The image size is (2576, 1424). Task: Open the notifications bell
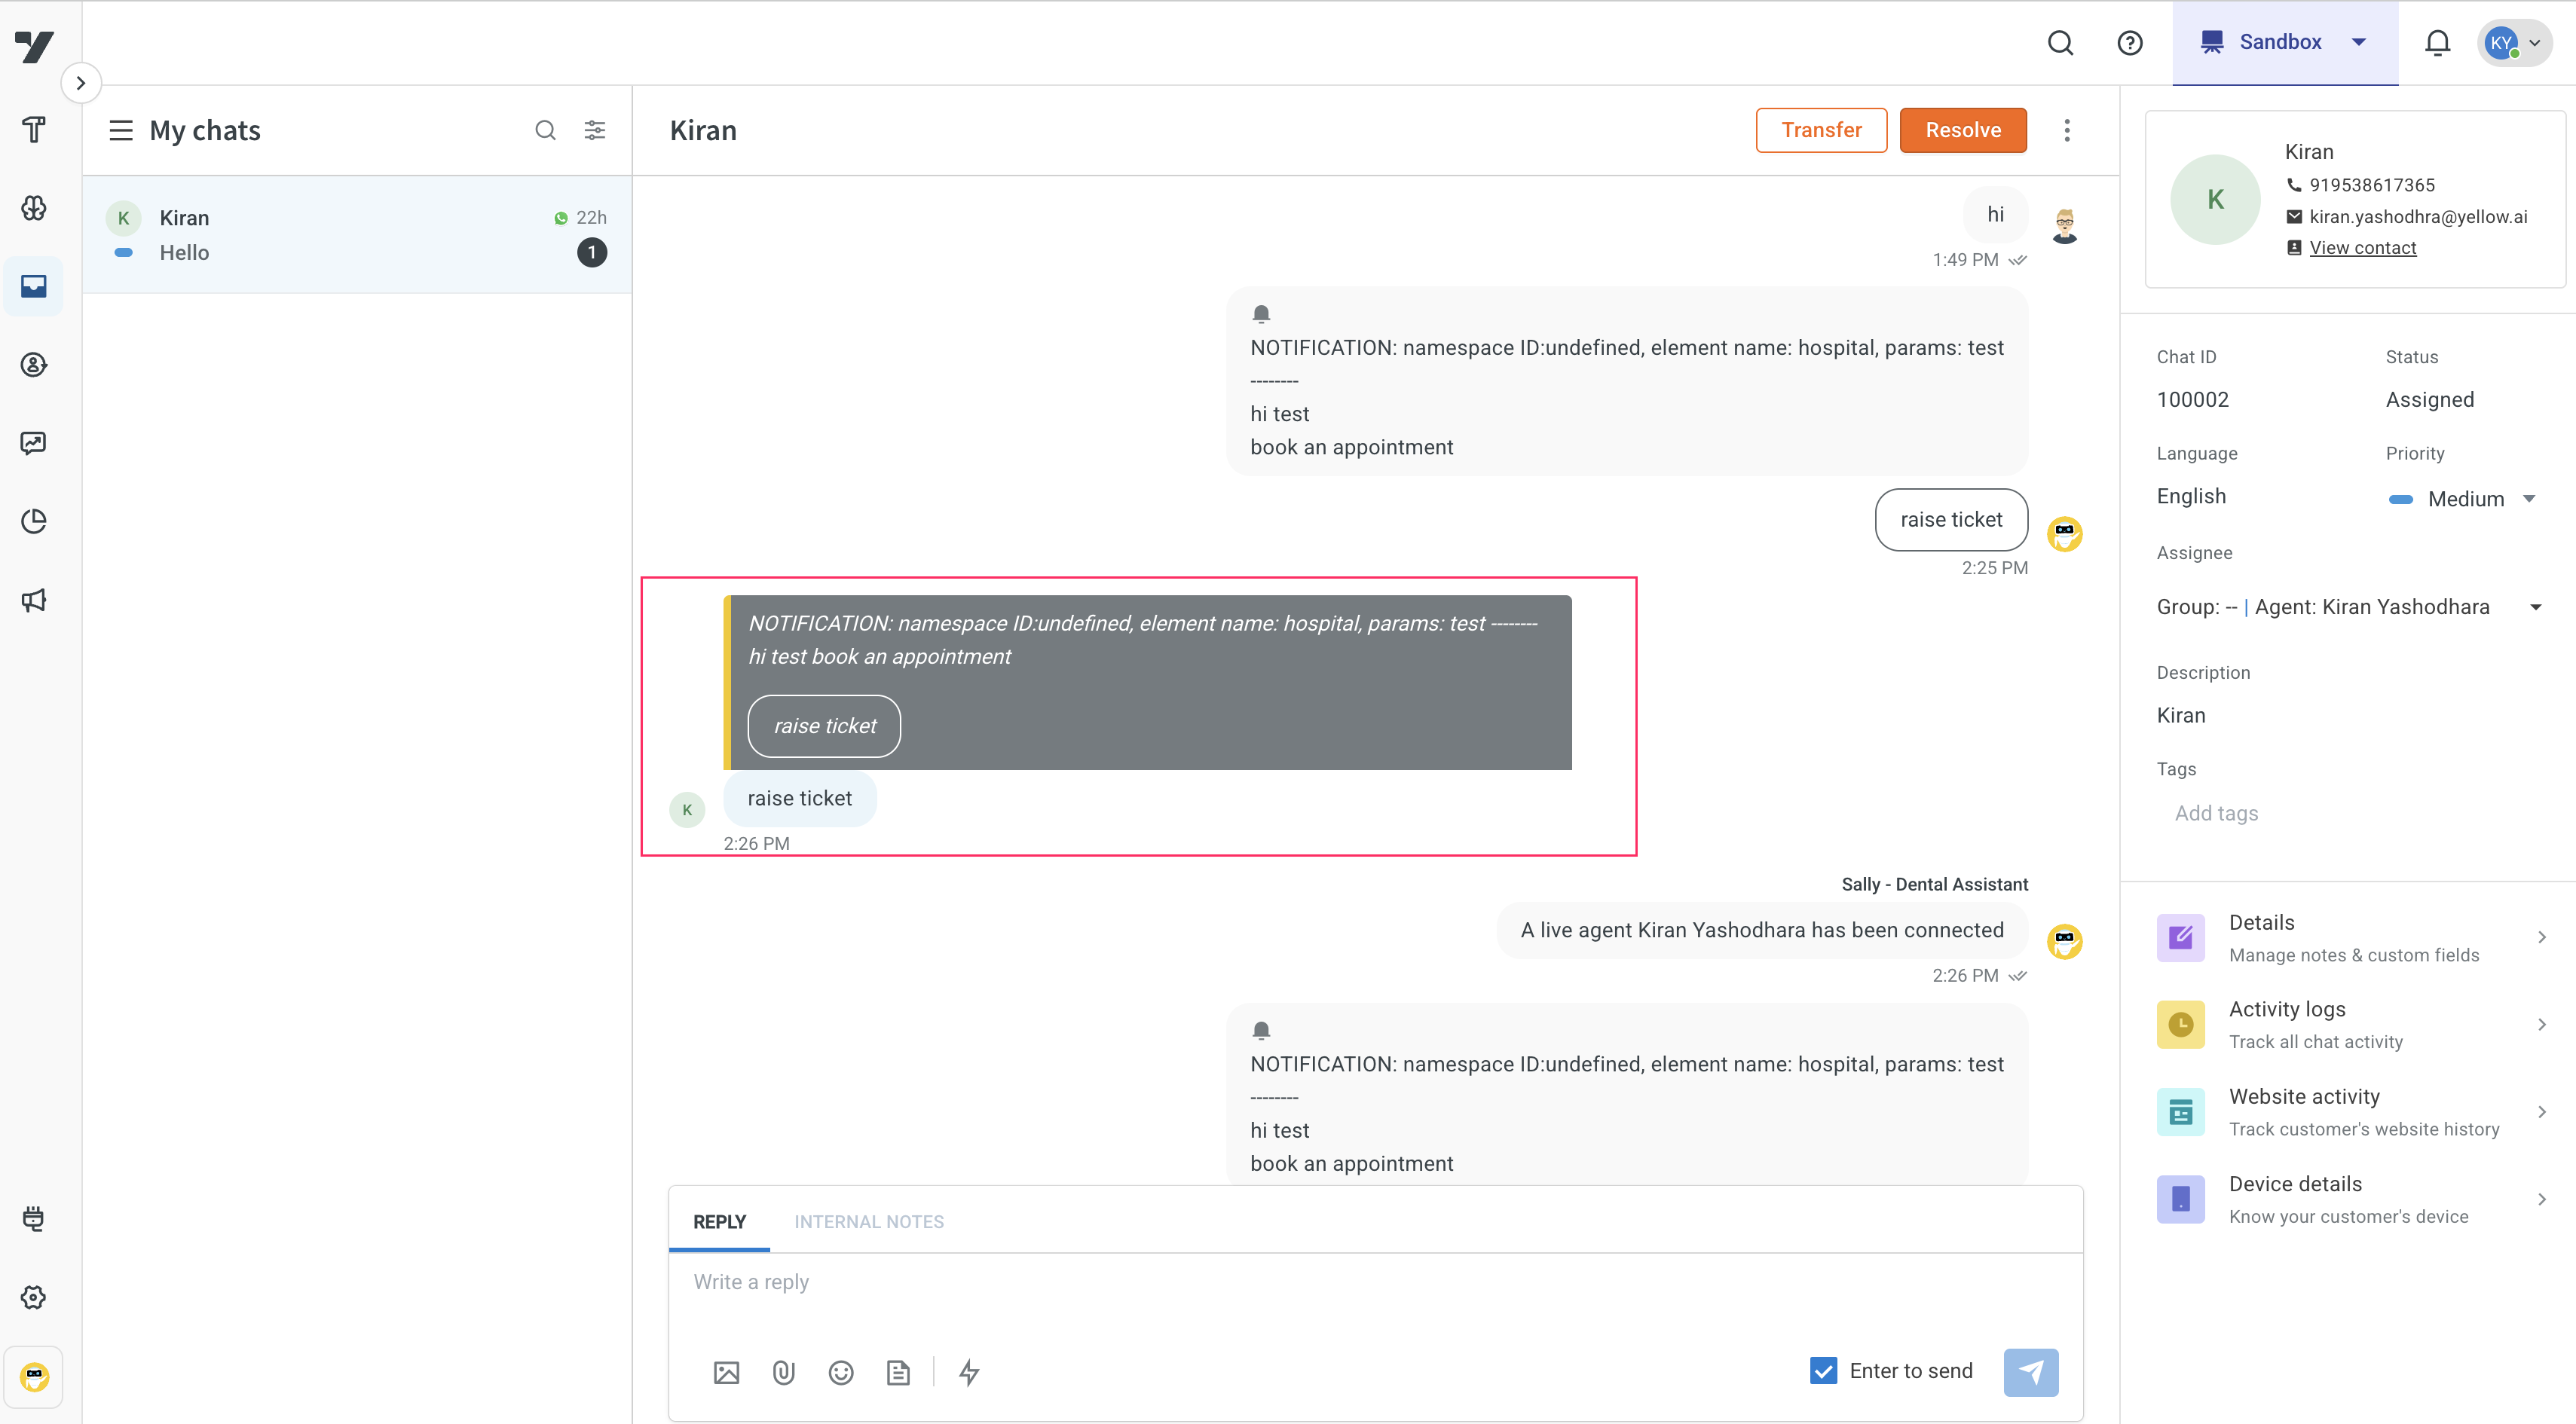(2437, 43)
